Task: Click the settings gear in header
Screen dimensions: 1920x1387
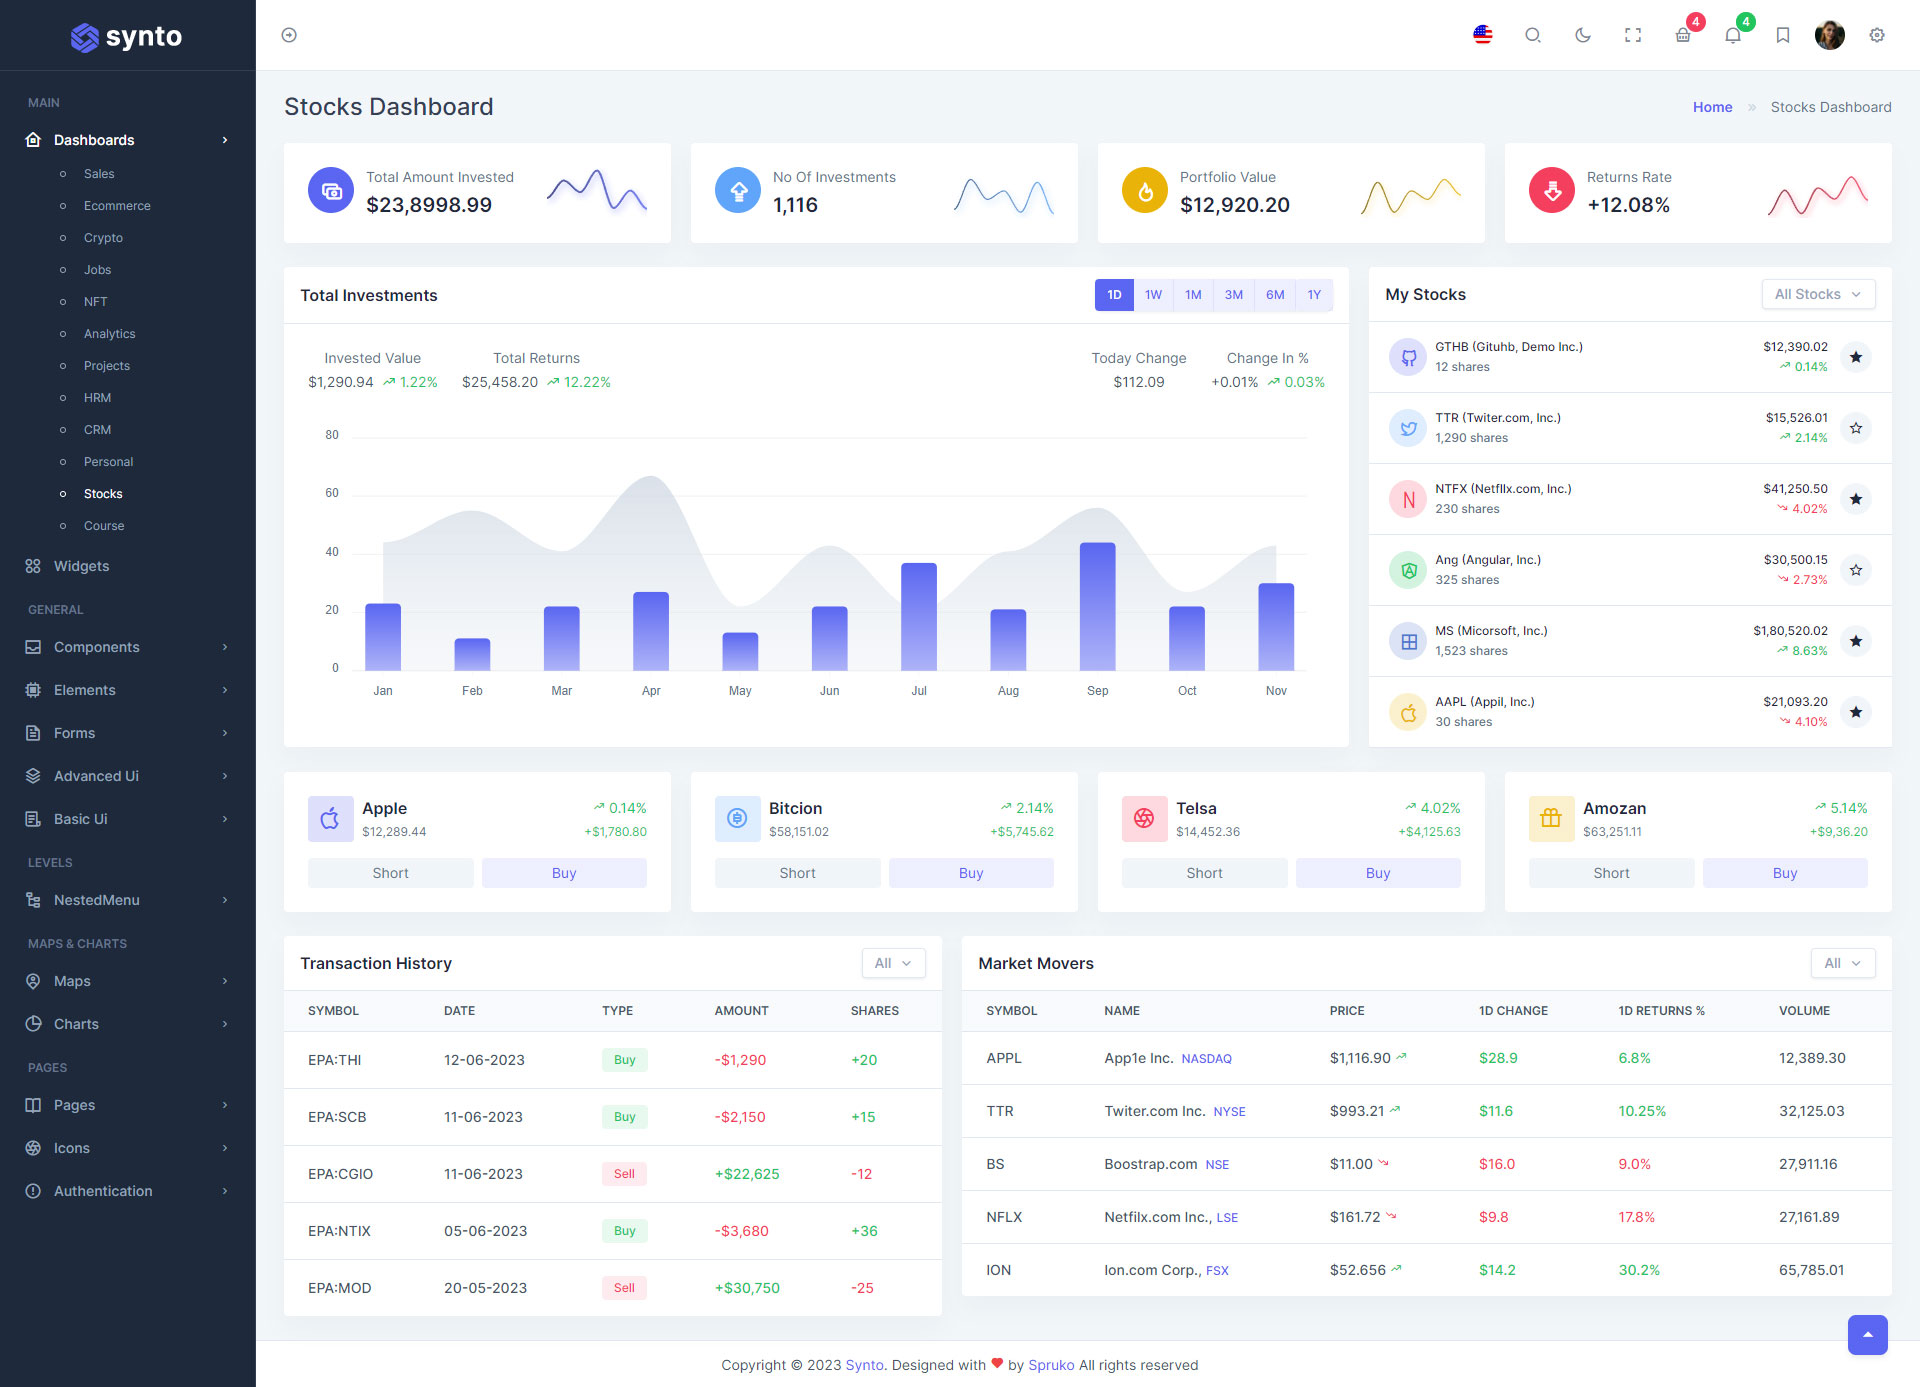Action: click(x=1877, y=35)
